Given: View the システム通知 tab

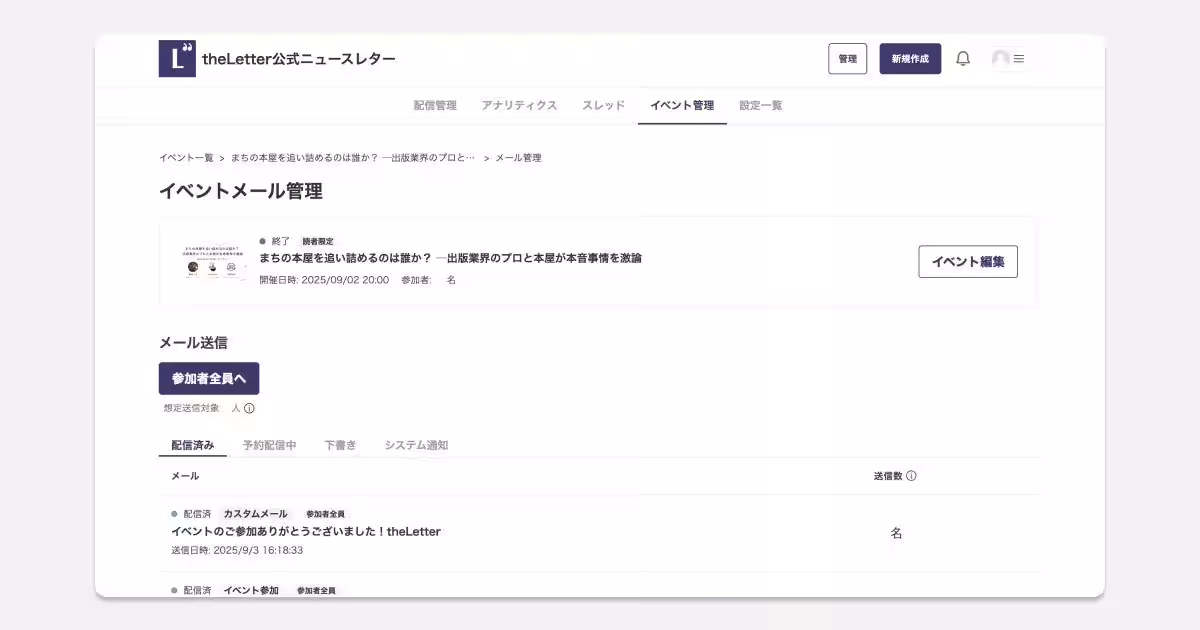Looking at the screenshot, I should pyautogui.click(x=413, y=446).
